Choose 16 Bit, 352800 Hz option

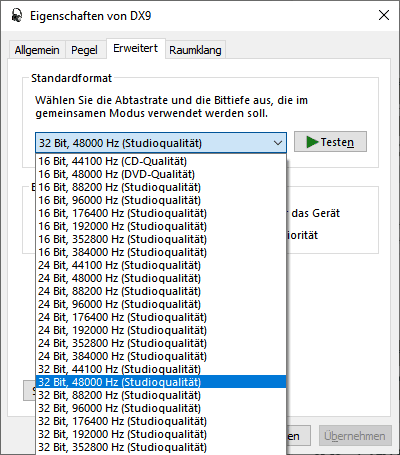[161, 239]
